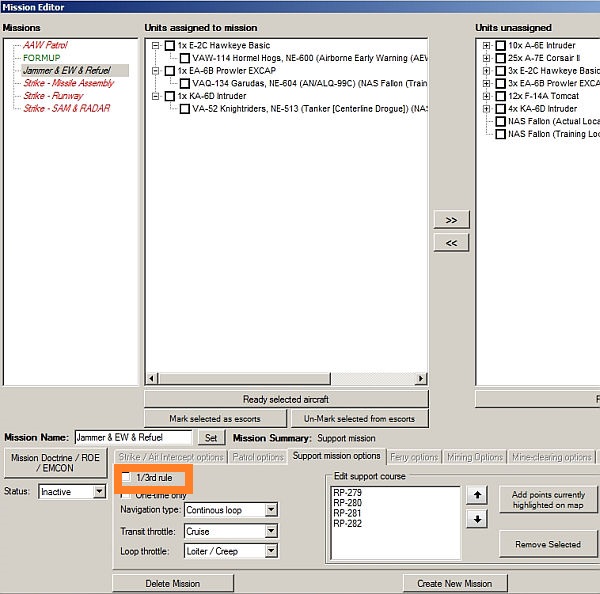This screenshot has width=600, height=594.
Task: Expand the 3x EA-6B Prowler EXCAP unassigned node
Action: (x=486, y=83)
